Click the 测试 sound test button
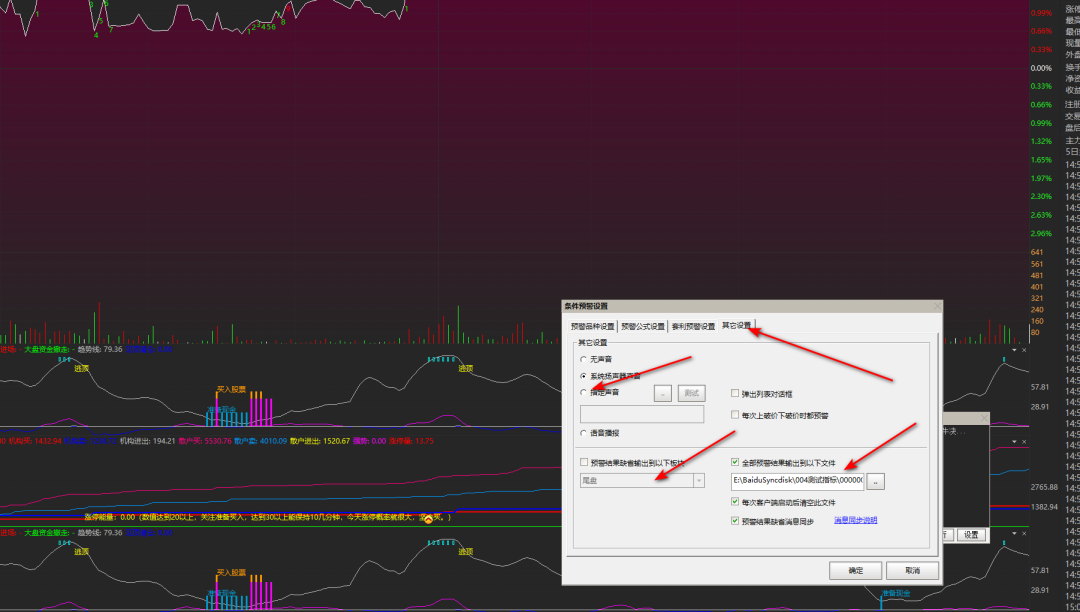The height and width of the screenshot is (612, 1080). point(692,393)
